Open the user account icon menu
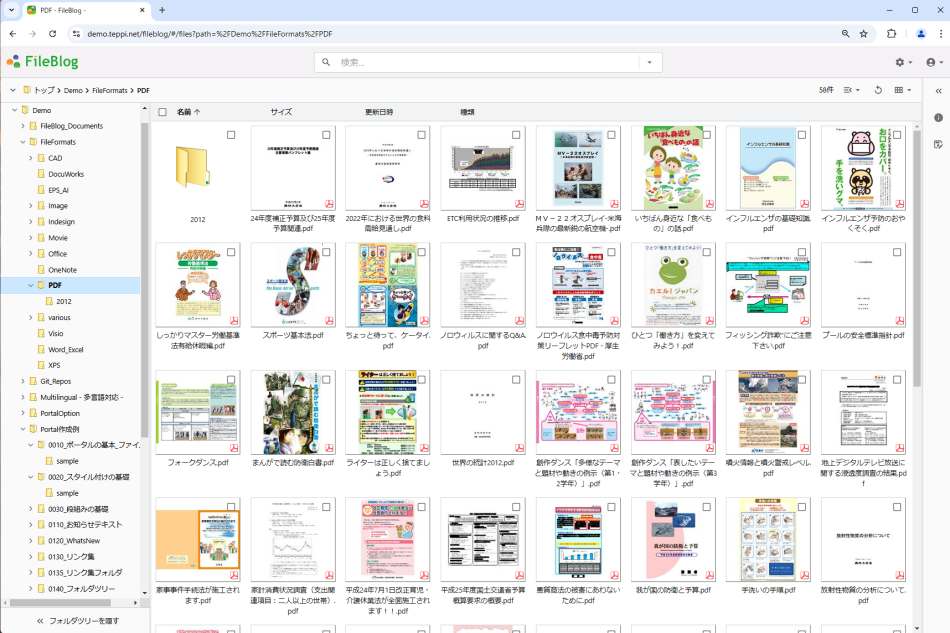This screenshot has width=950, height=633. (x=934, y=62)
